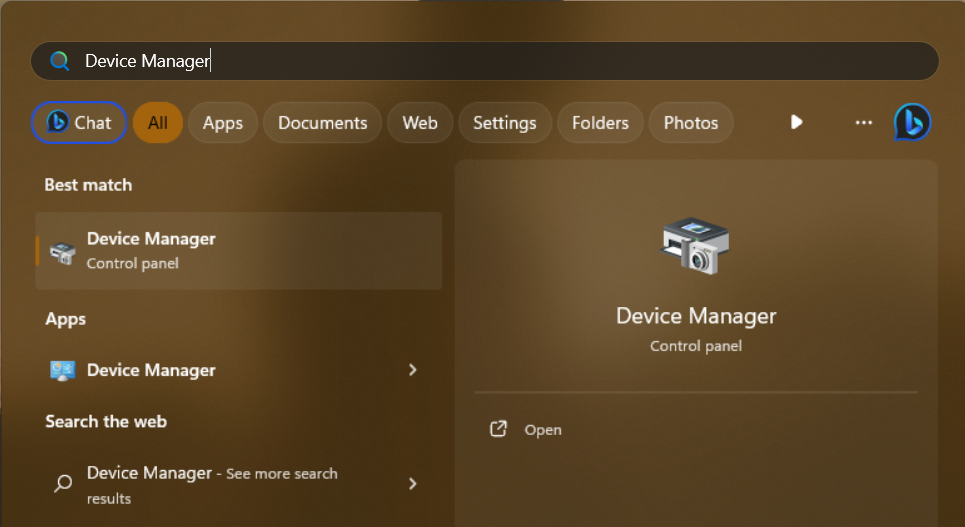This screenshot has height=527, width=965.
Task: Click the Open external-link icon
Action: 498,429
